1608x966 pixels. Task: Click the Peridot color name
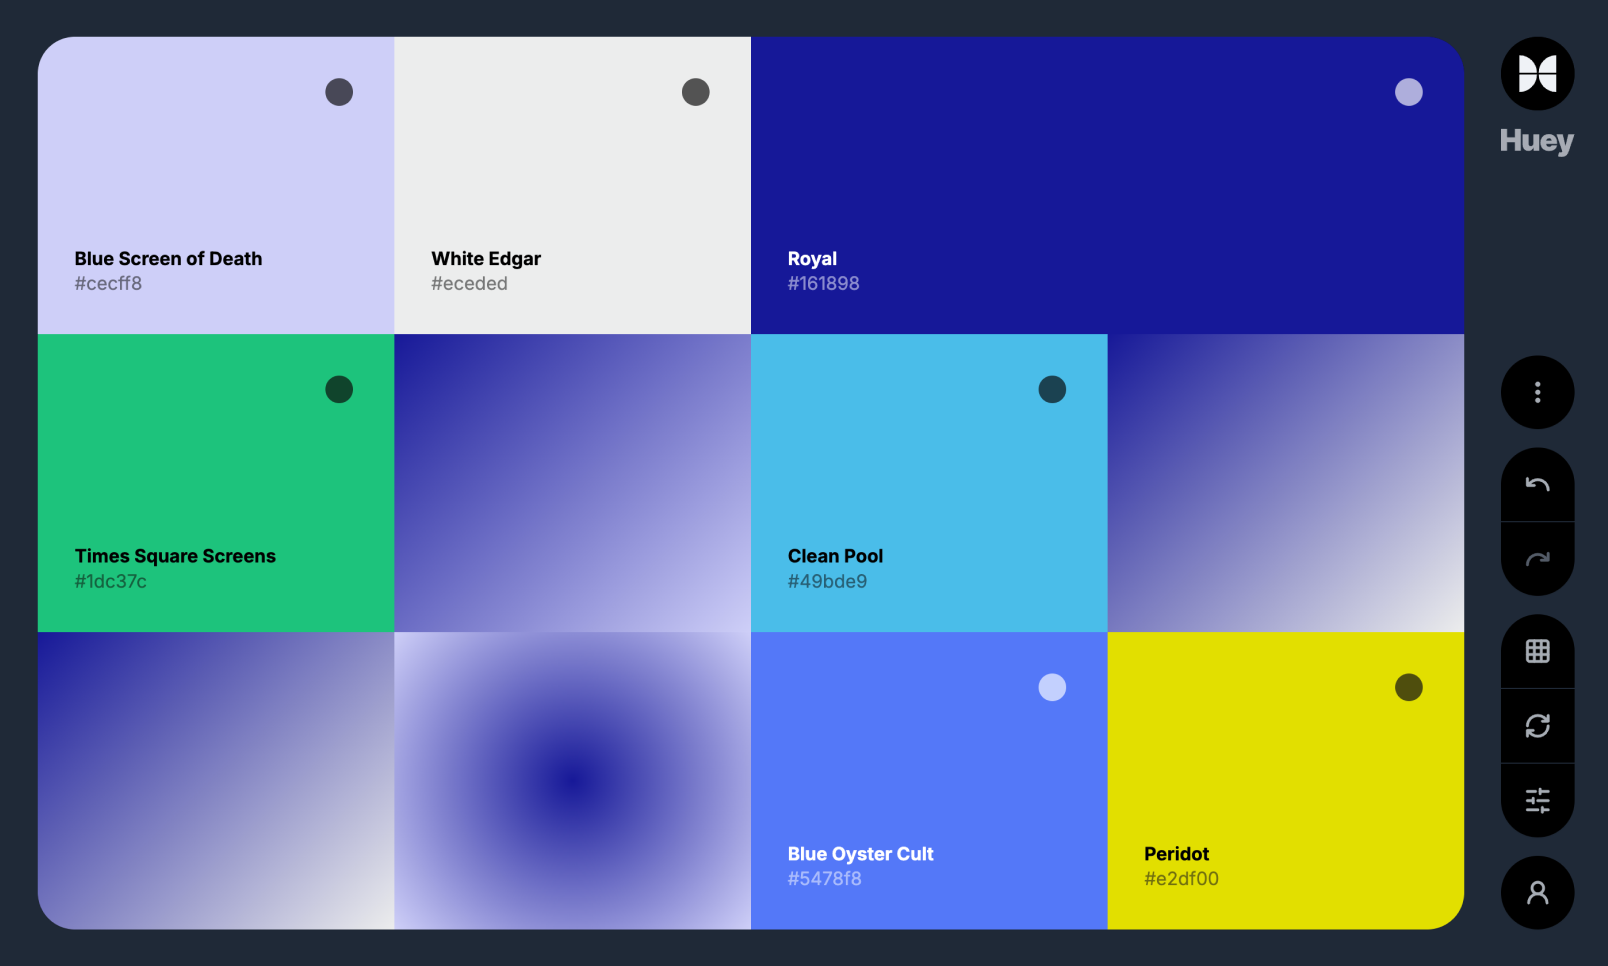tap(1176, 854)
